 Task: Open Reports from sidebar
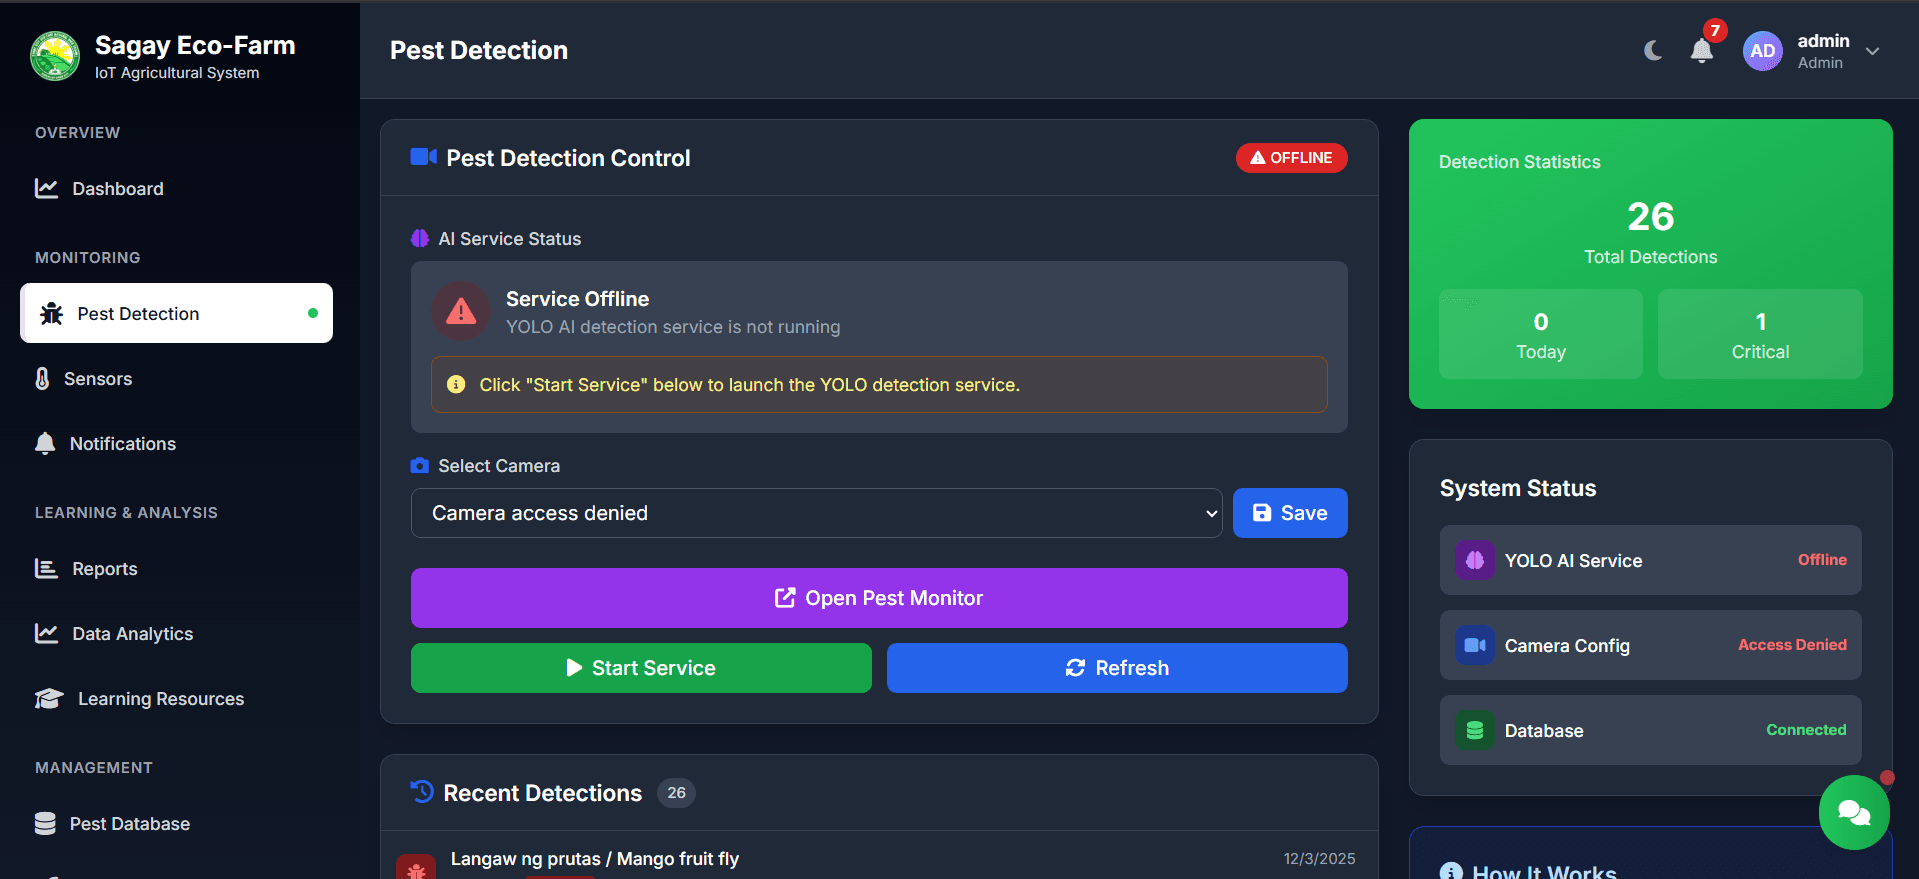176,569
